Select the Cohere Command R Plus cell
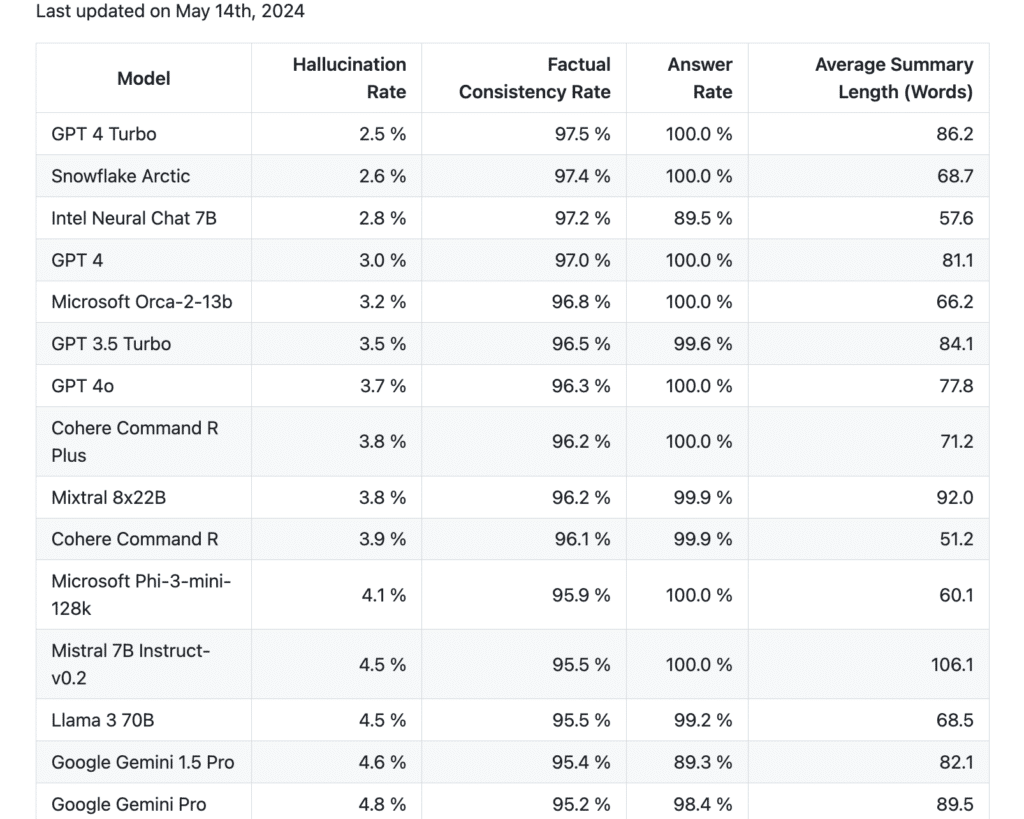The height and width of the screenshot is (819, 1024). point(134,441)
